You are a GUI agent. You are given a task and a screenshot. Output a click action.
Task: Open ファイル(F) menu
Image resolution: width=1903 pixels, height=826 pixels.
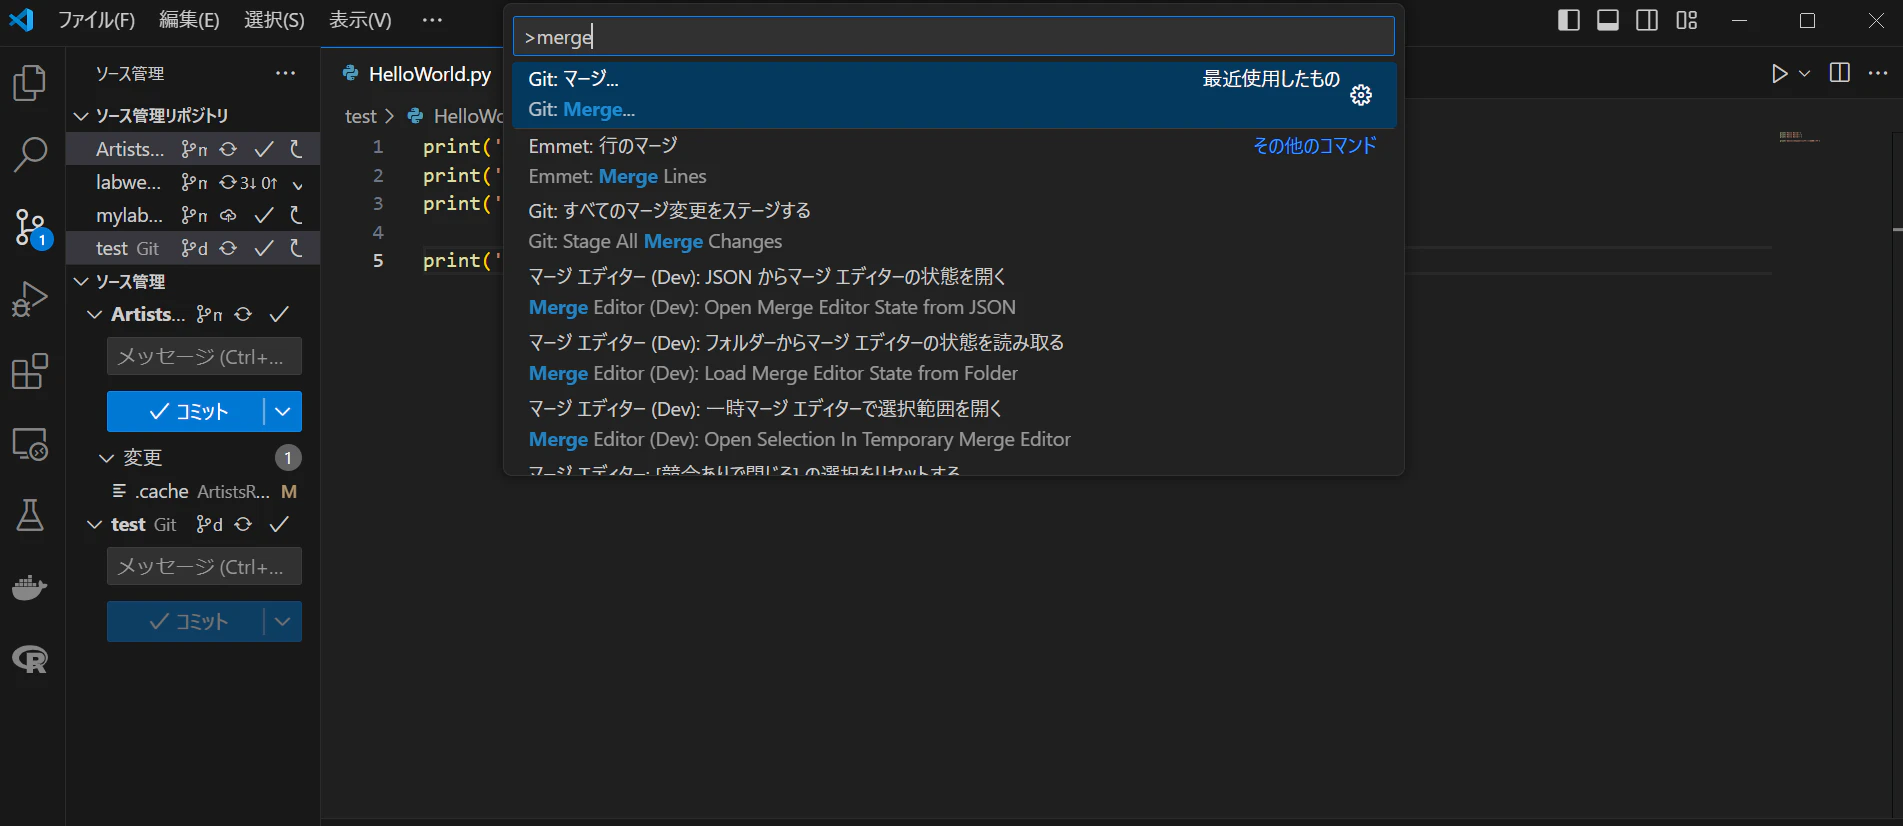96,20
